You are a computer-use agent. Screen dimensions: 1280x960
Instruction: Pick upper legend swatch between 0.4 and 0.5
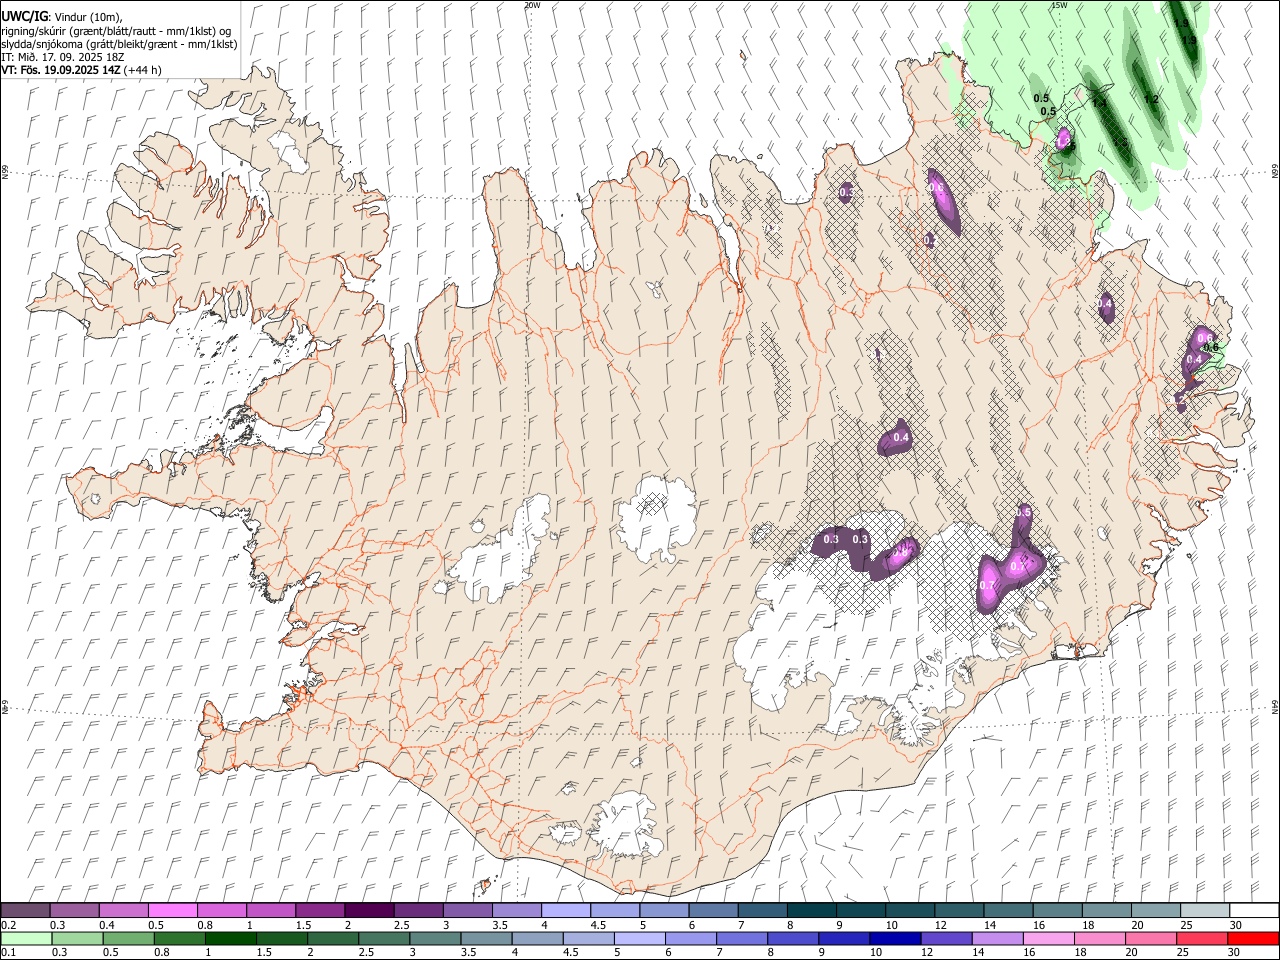[124, 911]
